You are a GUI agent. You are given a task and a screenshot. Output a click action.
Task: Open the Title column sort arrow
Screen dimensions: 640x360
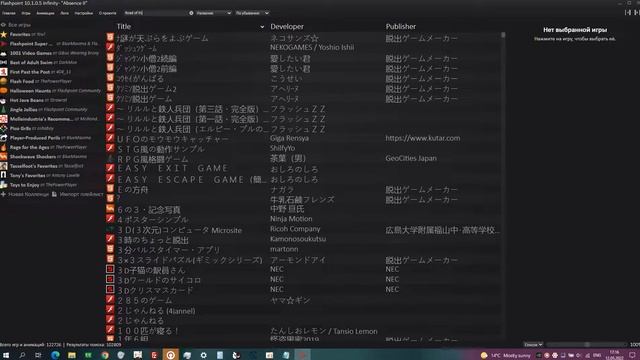click(x=262, y=27)
